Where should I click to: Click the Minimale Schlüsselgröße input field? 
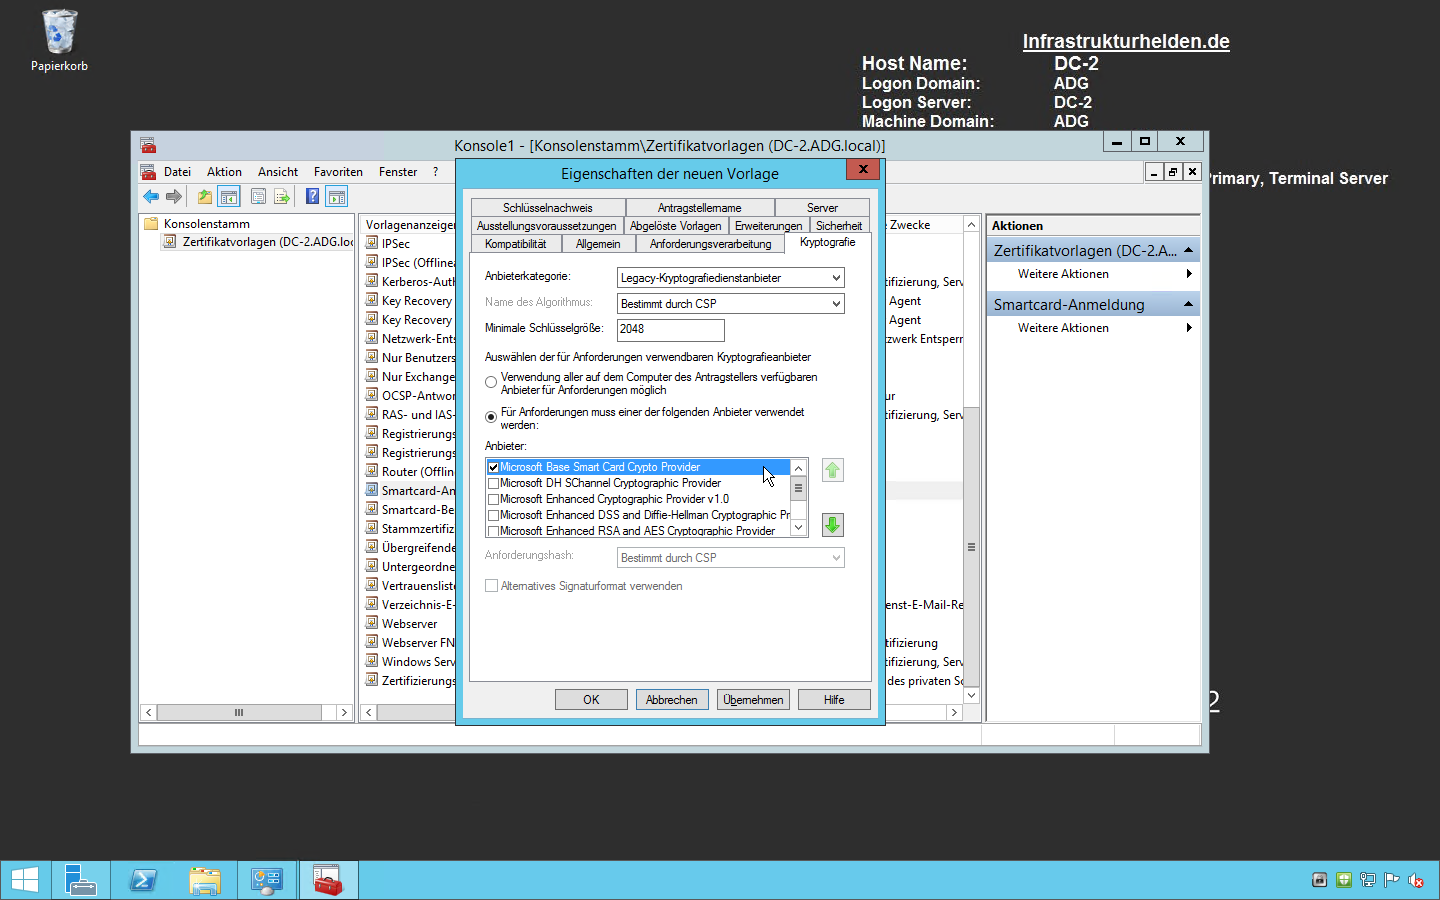coord(670,329)
